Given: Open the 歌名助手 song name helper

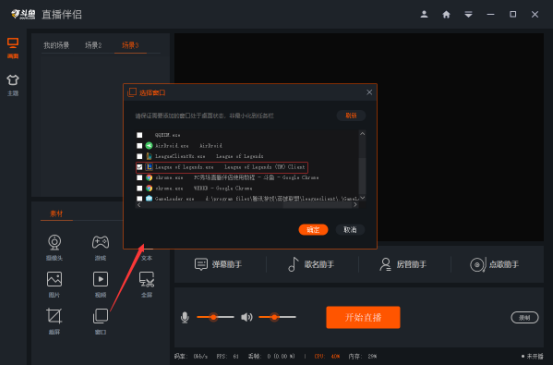Looking at the screenshot, I should tap(311, 264).
